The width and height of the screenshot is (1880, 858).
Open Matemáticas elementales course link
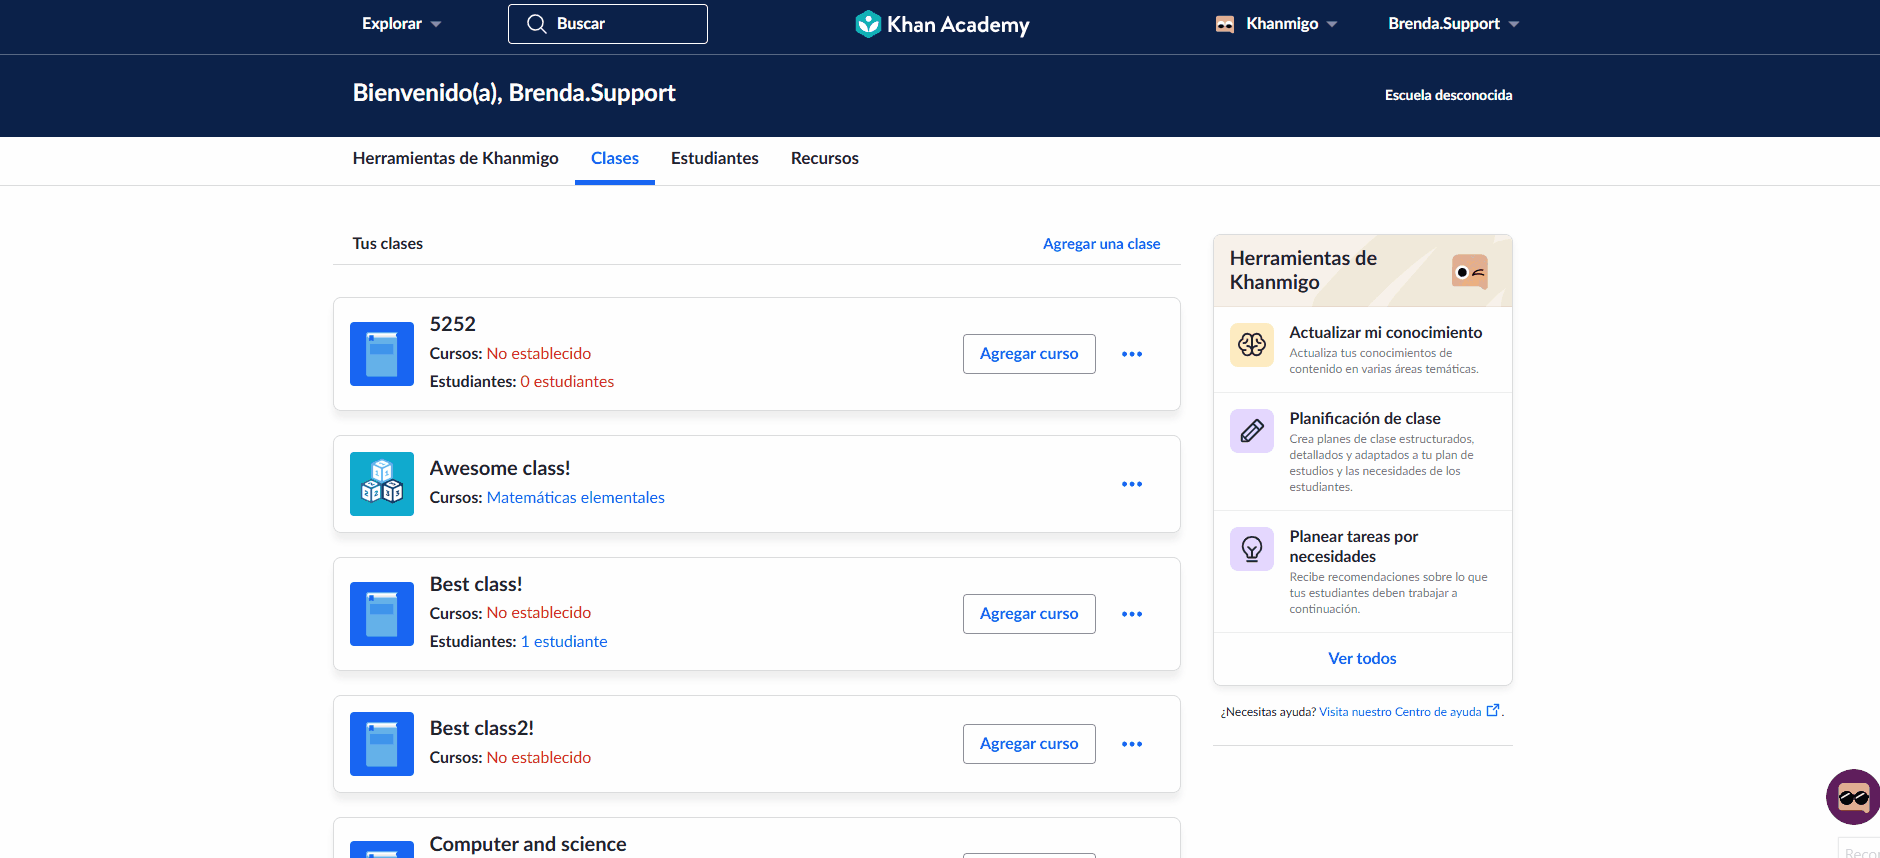coord(576,498)
